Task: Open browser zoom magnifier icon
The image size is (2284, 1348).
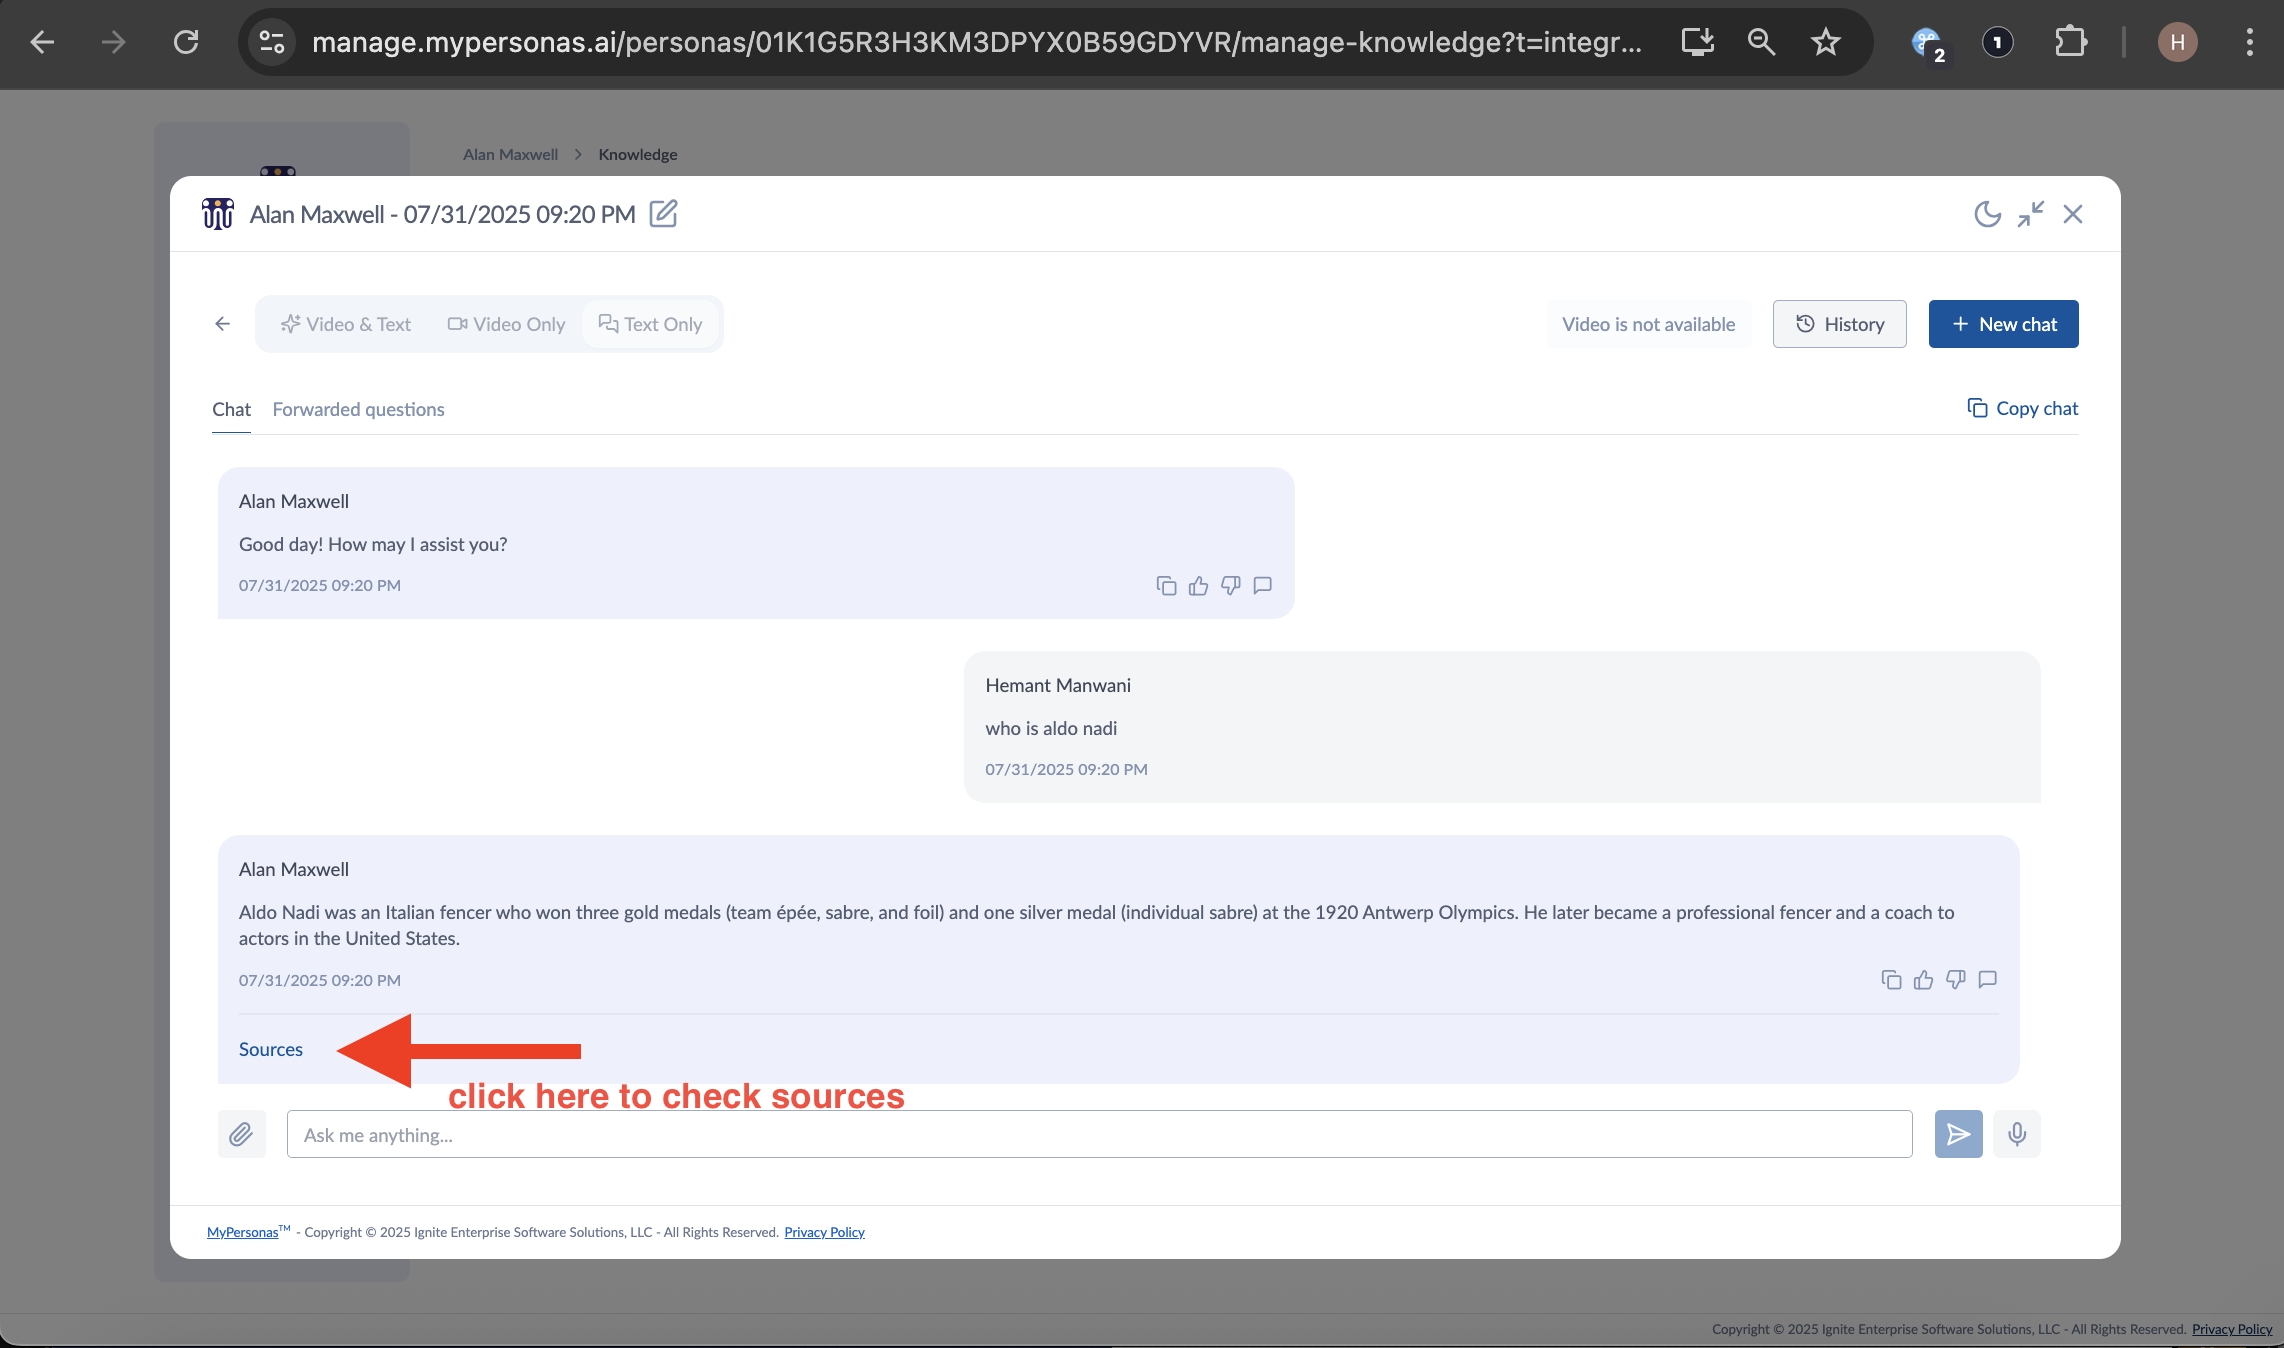Action: pos(1761,42)
